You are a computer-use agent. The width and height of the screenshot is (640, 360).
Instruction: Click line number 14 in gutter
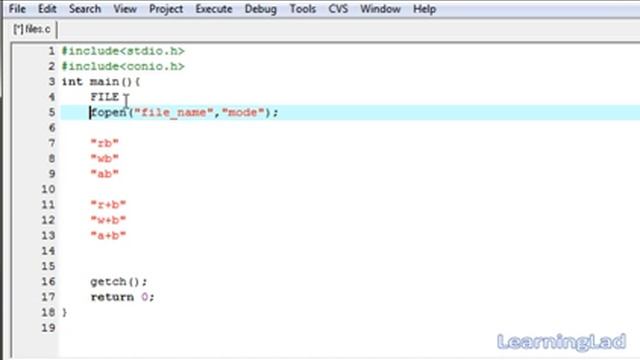coord(48,251)
